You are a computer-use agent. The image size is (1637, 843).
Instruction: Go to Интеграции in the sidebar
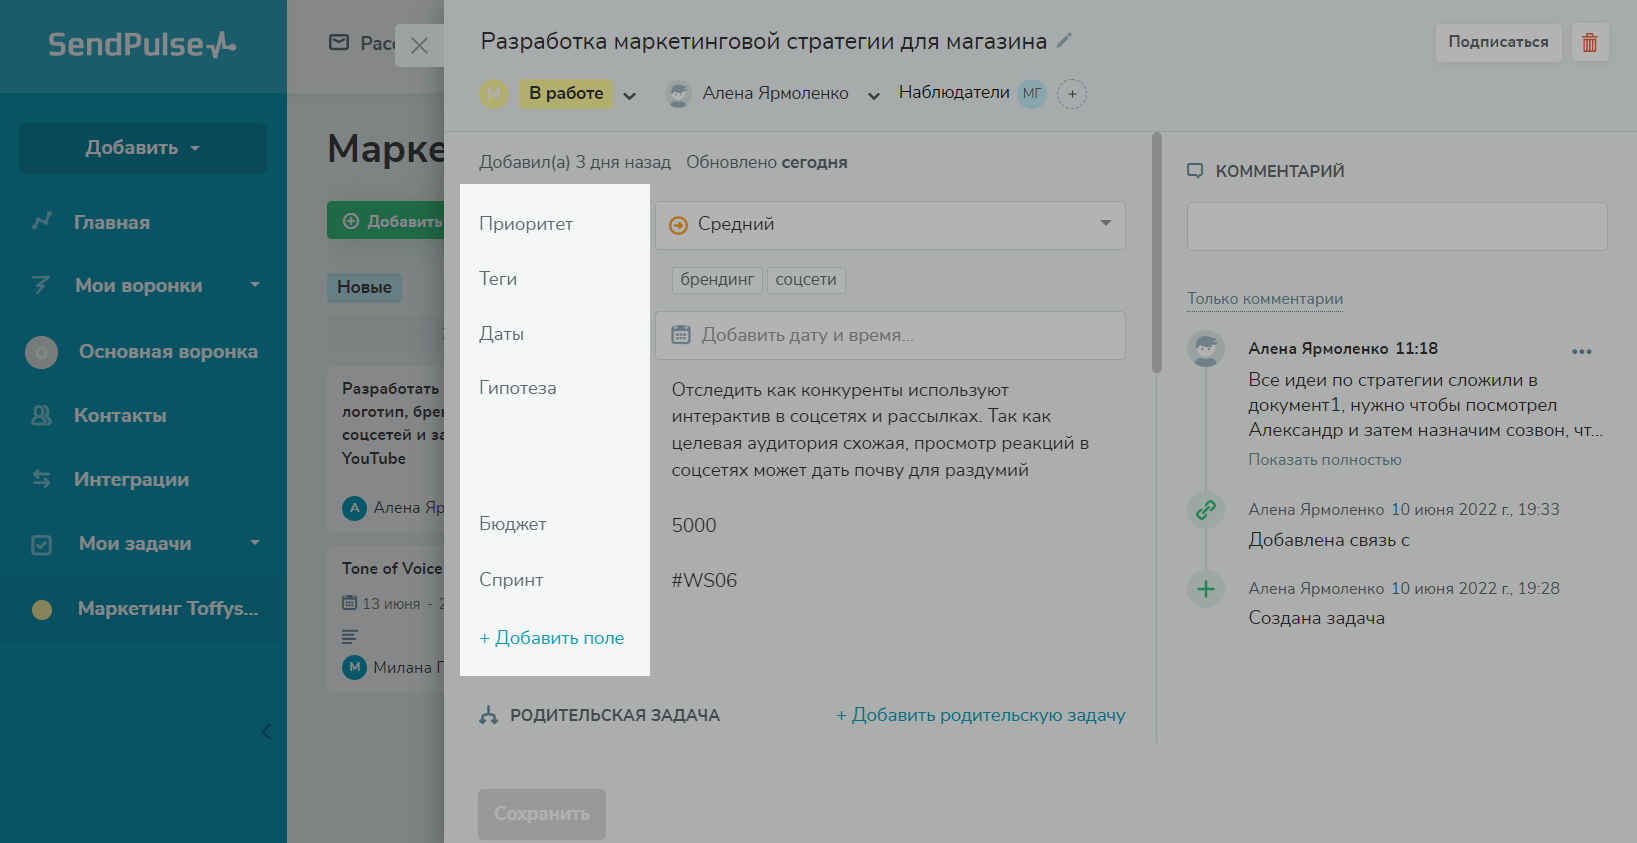coord(131,480)
